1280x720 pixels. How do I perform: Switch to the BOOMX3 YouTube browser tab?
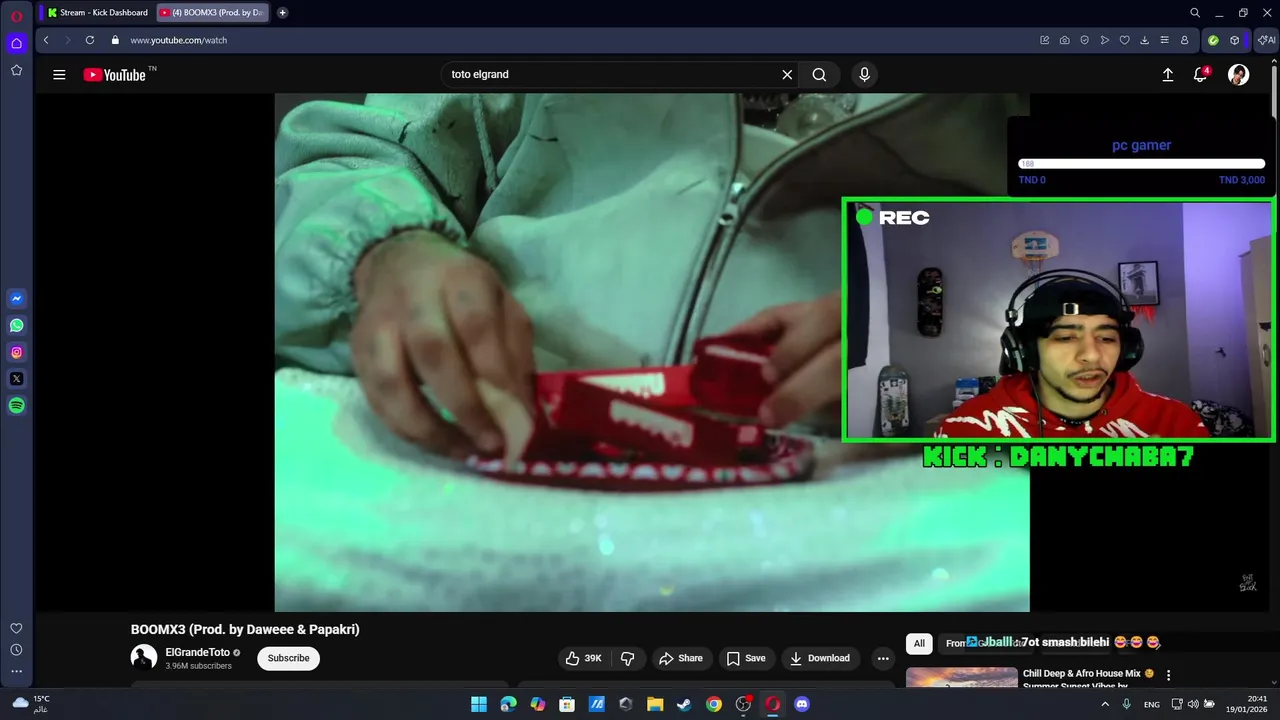pos(212,12)
